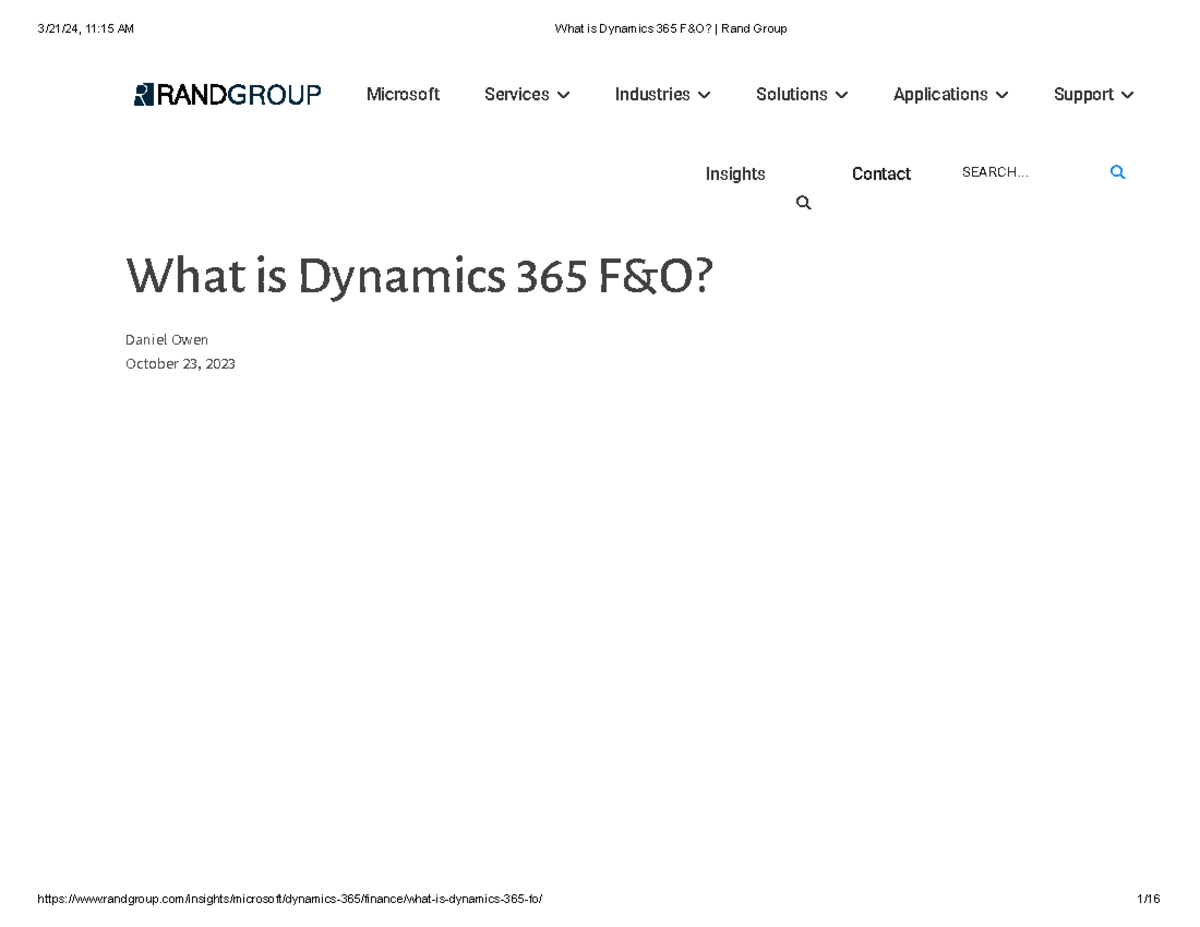Click the blue search magnifier icon
Image resolution: width=1200 pixels, height=927 pixels.
pos(1118,172)
